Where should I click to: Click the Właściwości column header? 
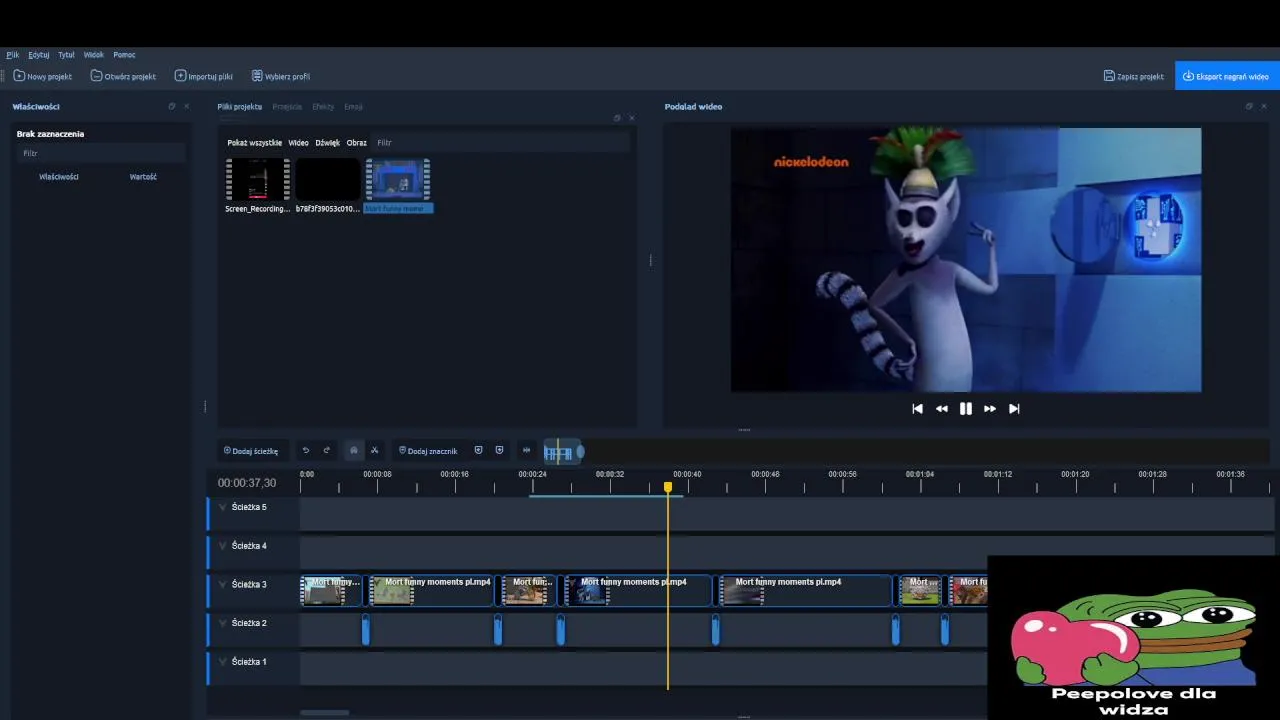59,177
